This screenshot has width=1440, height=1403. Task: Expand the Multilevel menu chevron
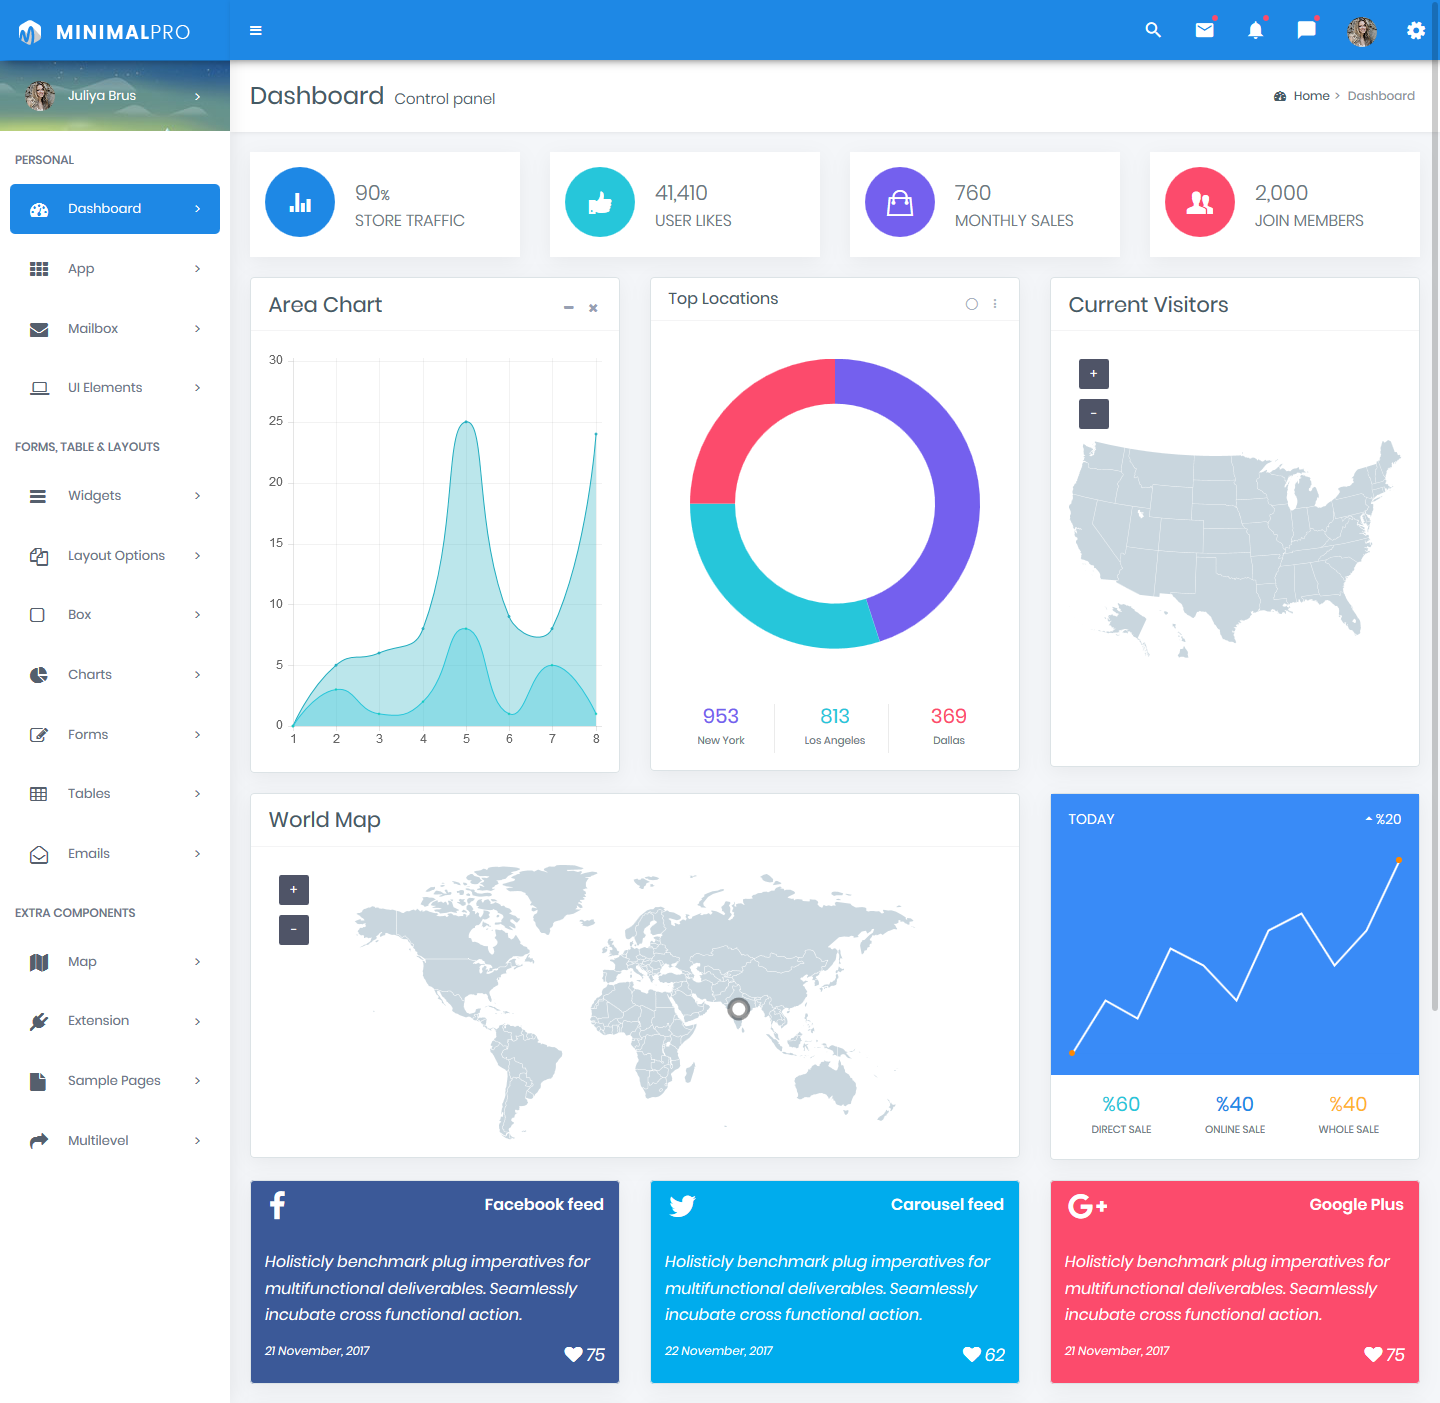(x=197, y=1141)
